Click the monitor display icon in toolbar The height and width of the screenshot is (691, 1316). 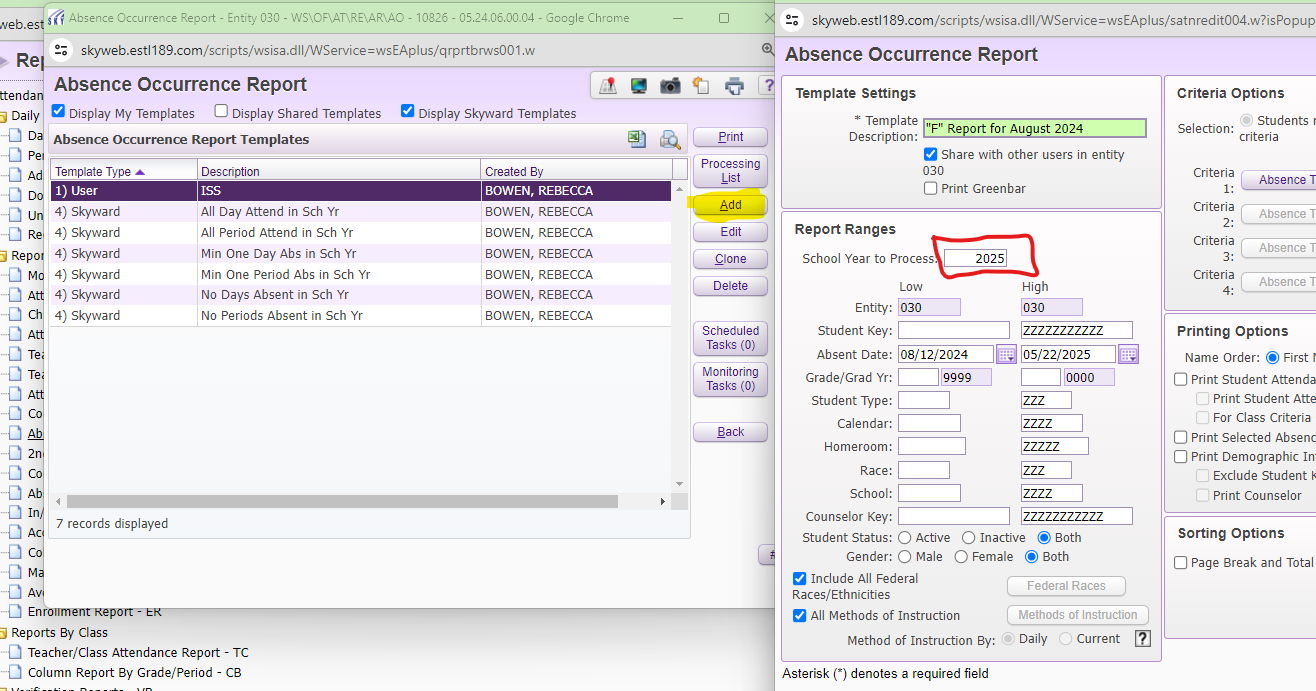pos(639,86)
